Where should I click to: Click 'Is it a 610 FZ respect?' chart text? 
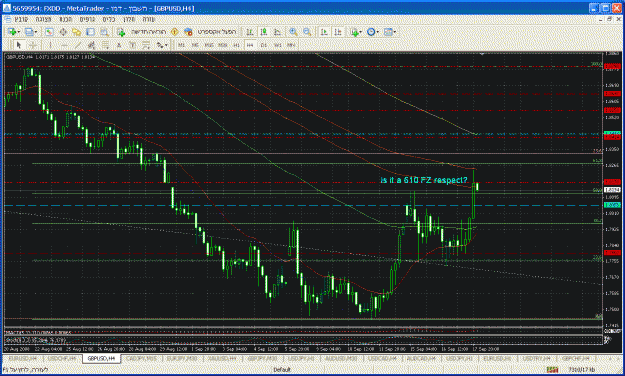(424, 180)
